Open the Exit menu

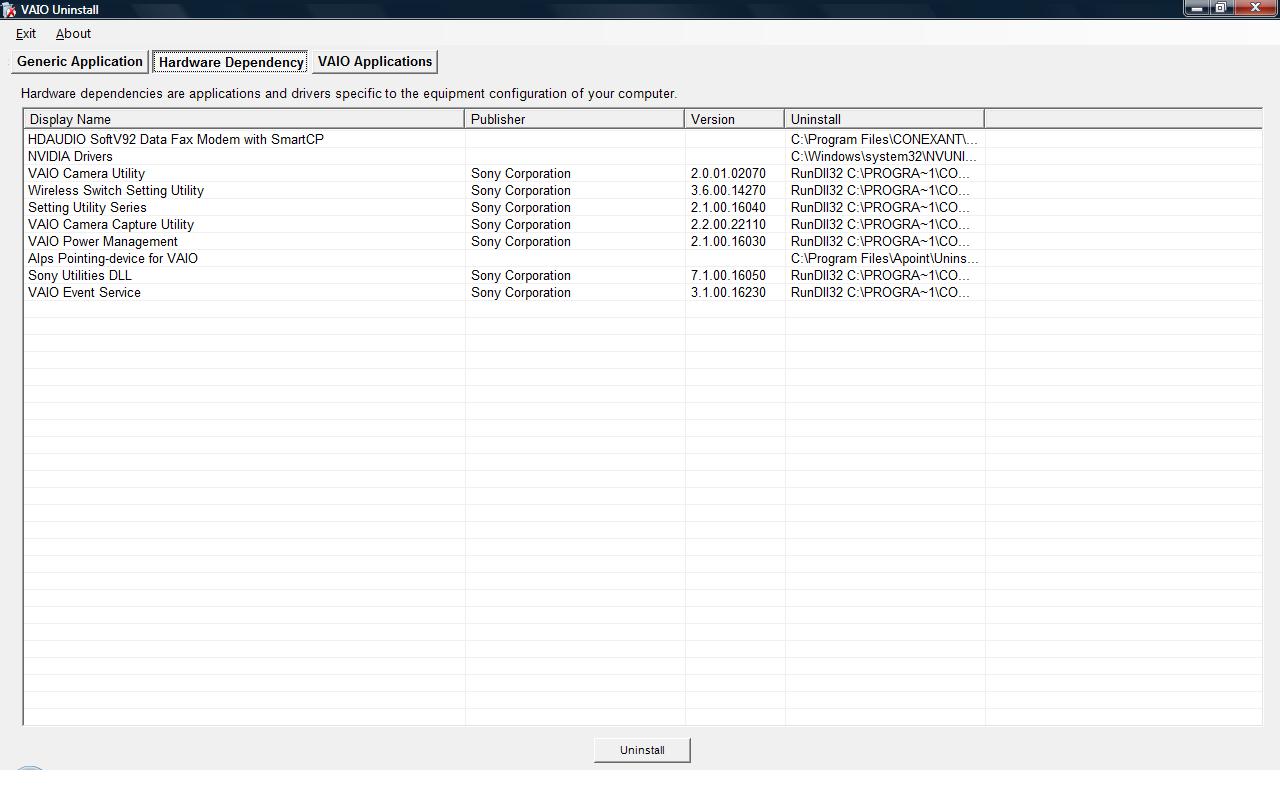point(26,33)
